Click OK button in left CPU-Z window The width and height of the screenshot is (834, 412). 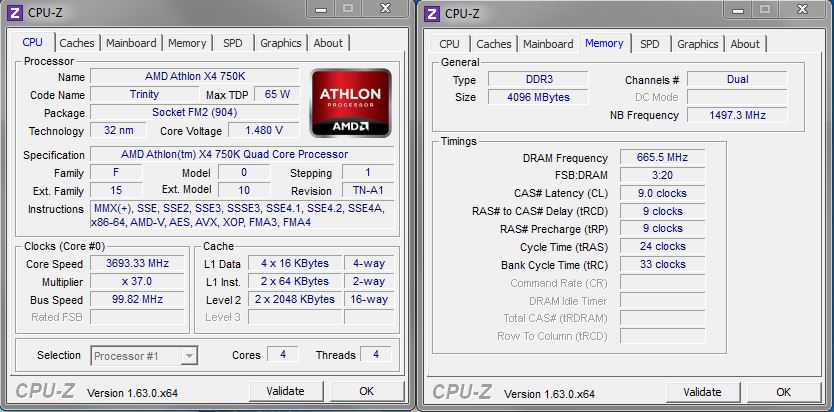(366, 391)
